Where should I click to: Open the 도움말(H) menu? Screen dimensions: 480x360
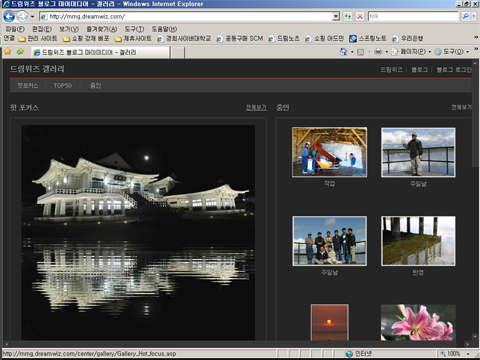164,29
